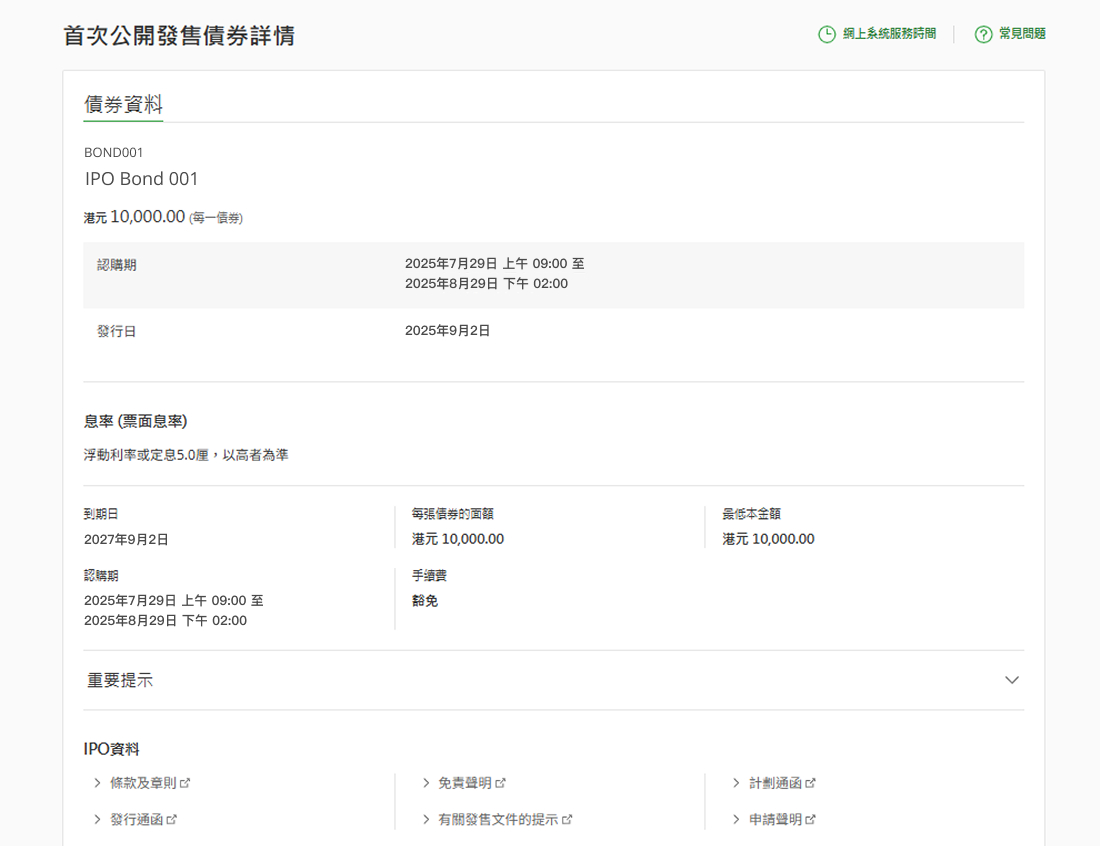The height and width of the screenshot is (846, 1100).
Task: Select the 債券資料 tab
Action: click(x=123, y=105)
